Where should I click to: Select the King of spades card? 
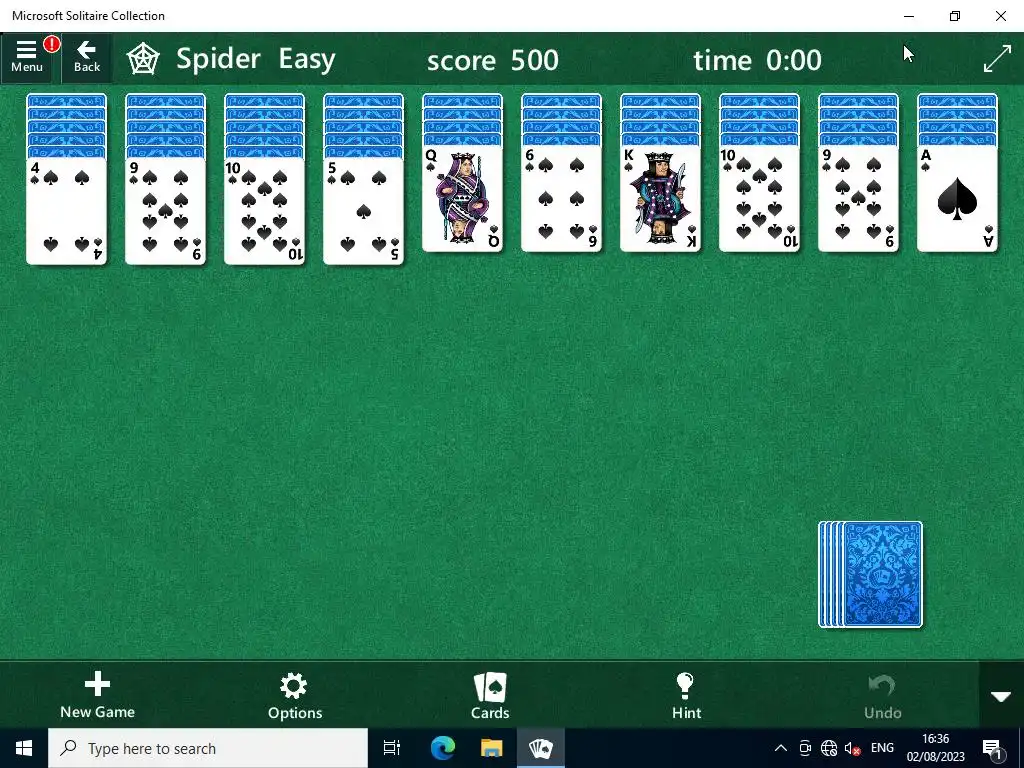click(x=660, y=199)
